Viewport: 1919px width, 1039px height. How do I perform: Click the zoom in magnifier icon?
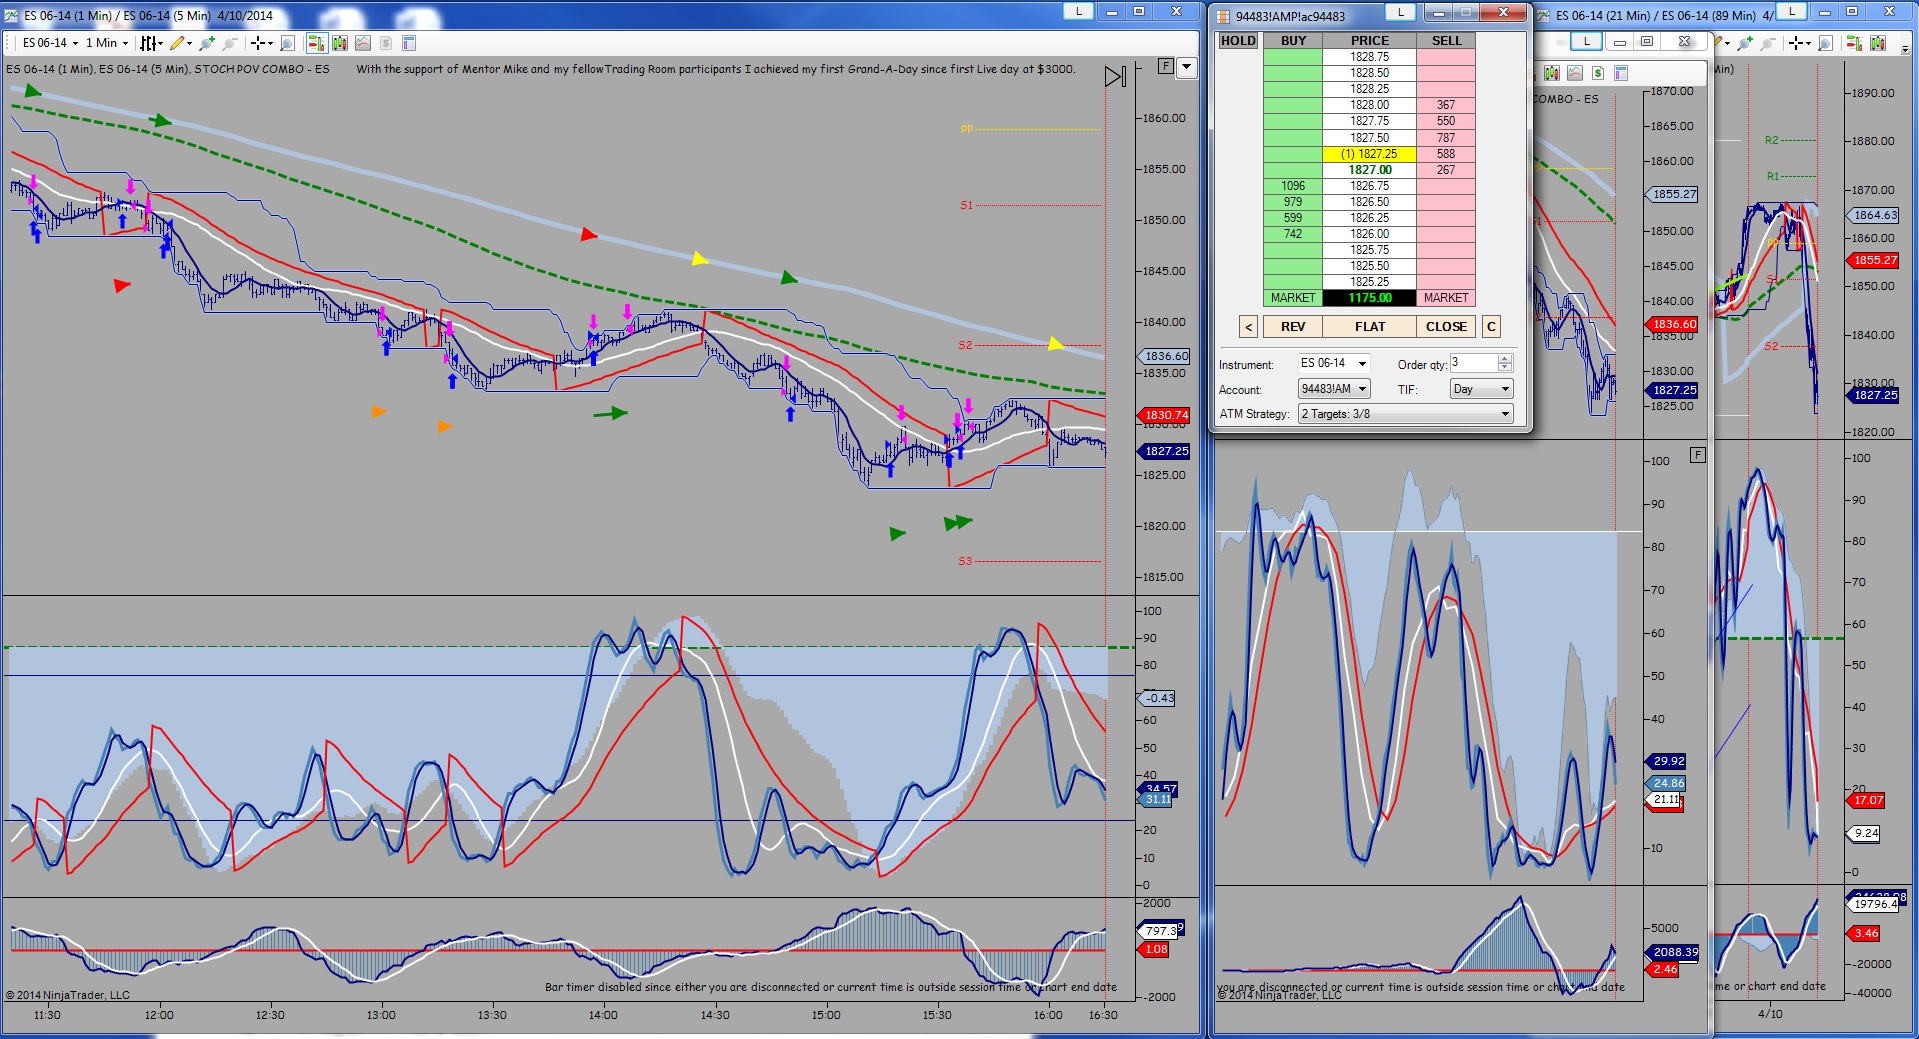tap(207, 43)
